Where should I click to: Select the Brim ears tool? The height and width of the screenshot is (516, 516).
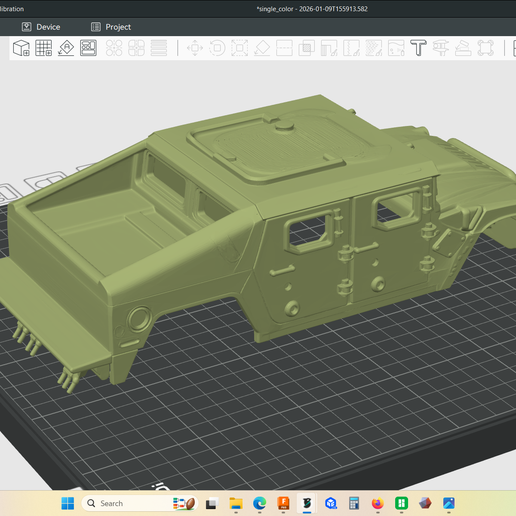coord(485,48)
